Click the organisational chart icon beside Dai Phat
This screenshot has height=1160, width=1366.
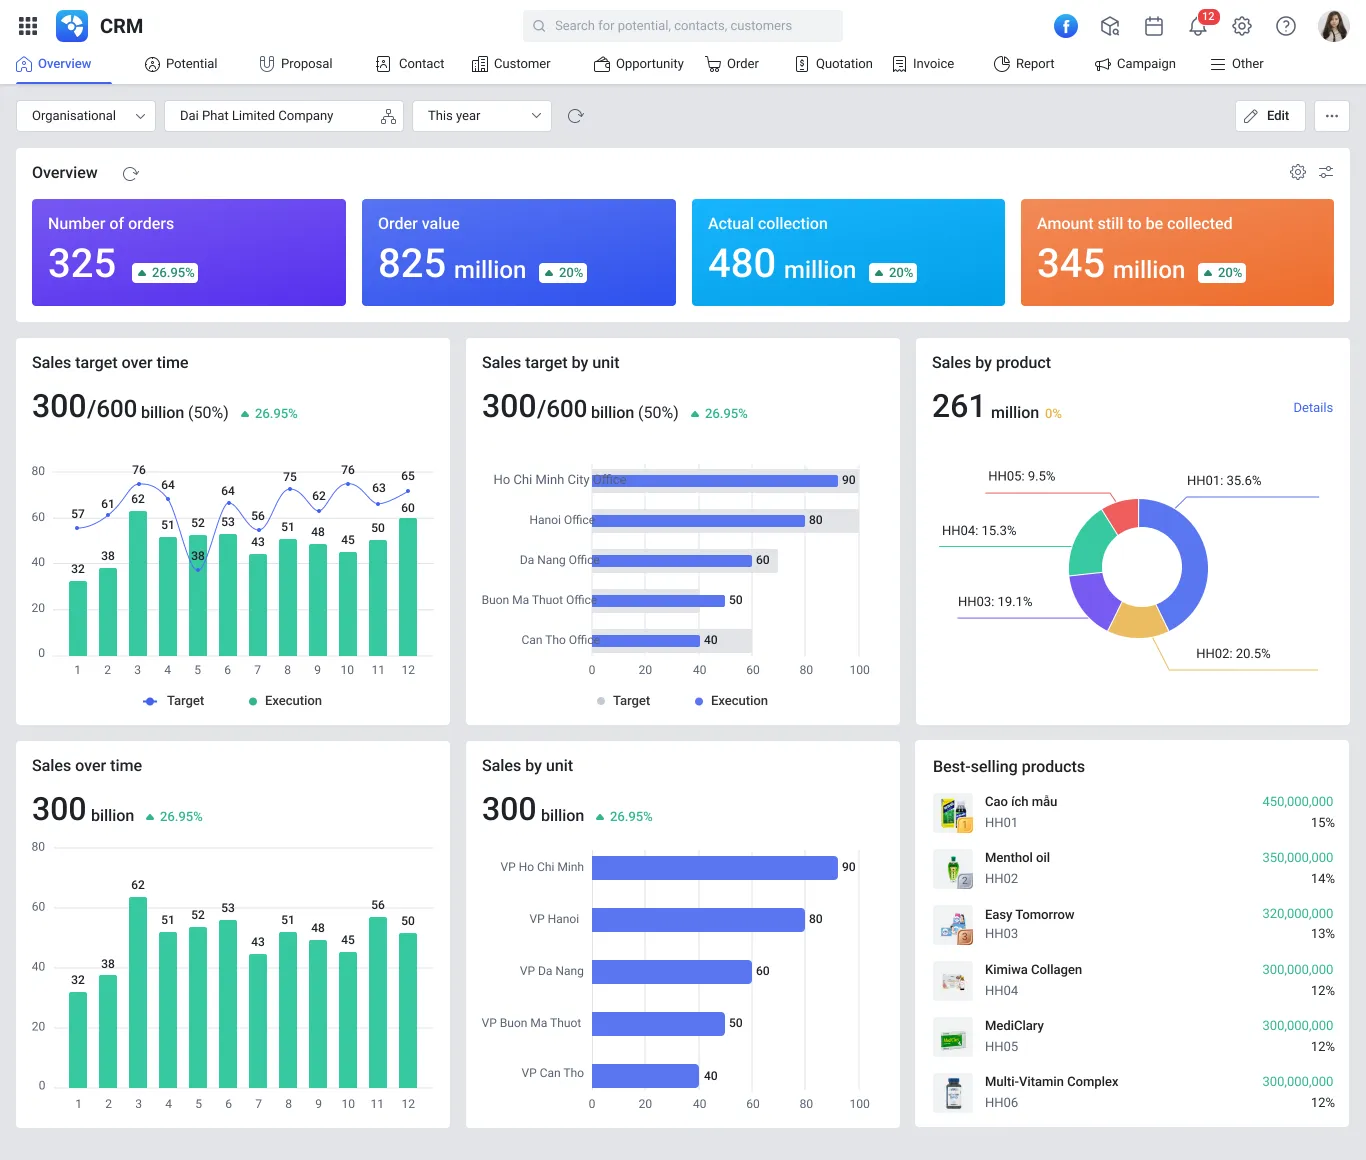(388, 115)
